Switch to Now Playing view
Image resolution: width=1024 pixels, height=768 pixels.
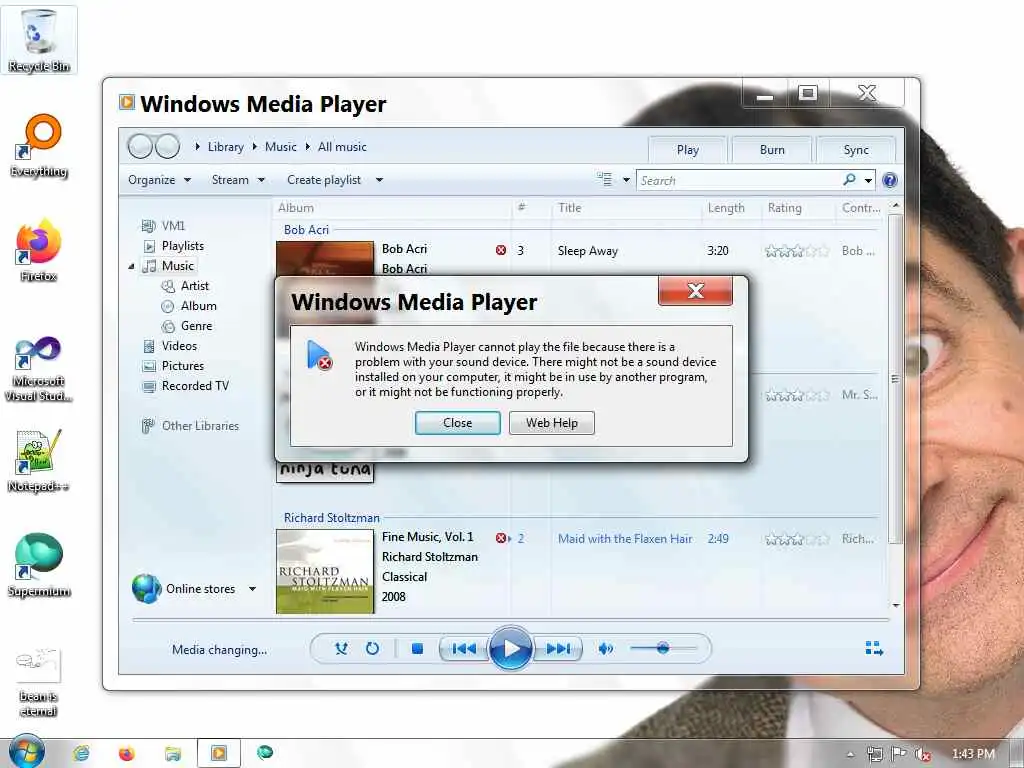click(x=874, y=648)
